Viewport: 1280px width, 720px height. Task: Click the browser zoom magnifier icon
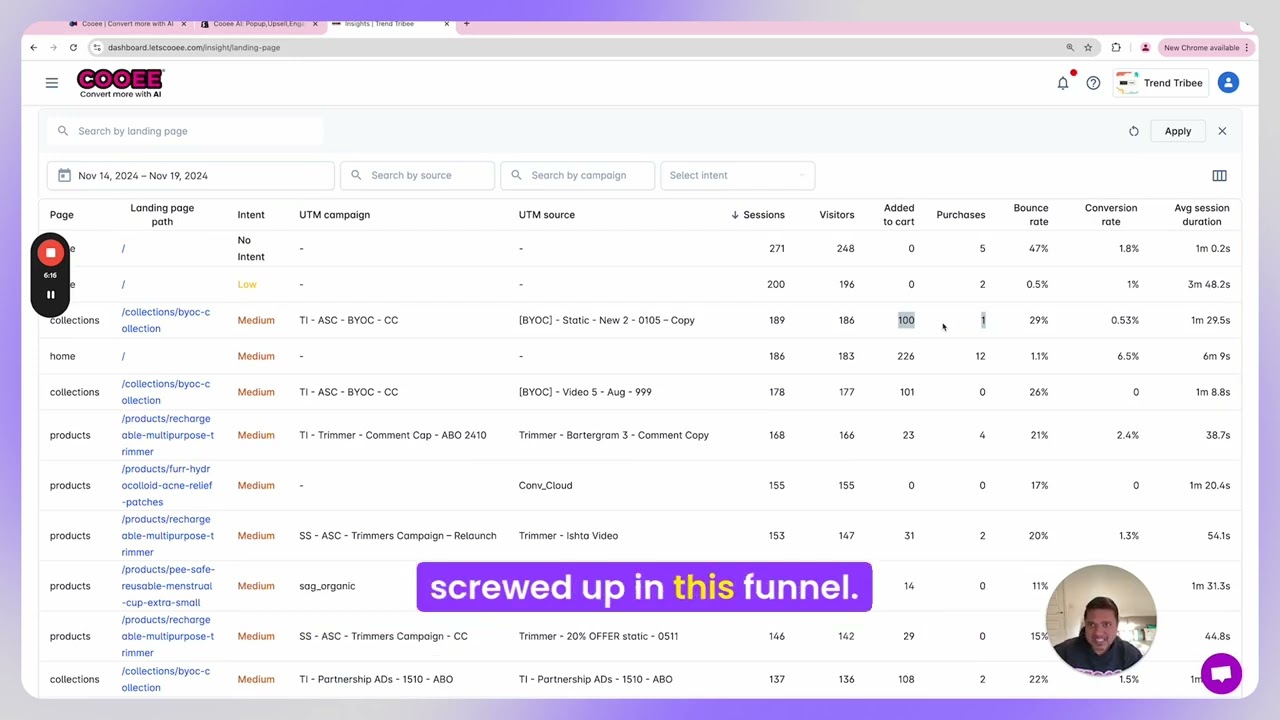point(1070,47)
